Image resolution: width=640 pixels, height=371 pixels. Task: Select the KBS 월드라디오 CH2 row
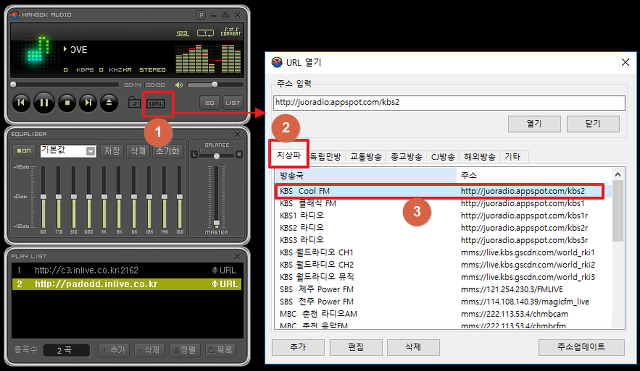point(444,264)
